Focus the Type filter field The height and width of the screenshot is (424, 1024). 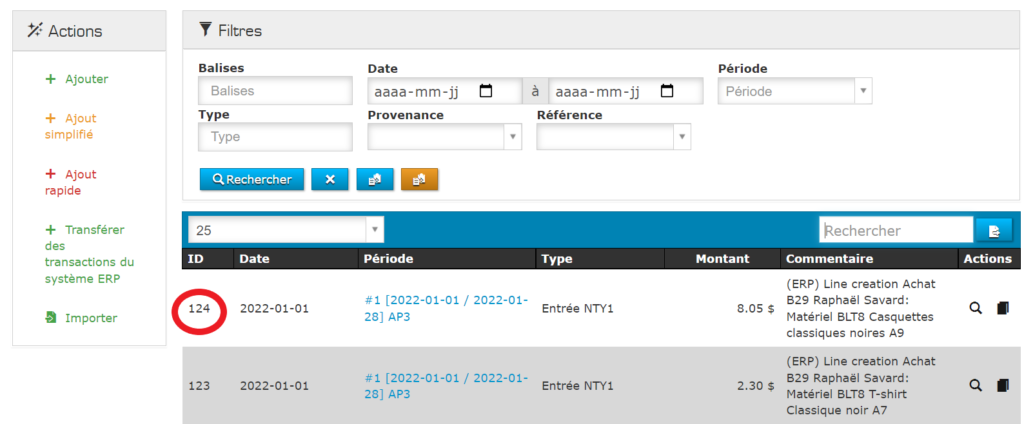[x=275, y=137]
